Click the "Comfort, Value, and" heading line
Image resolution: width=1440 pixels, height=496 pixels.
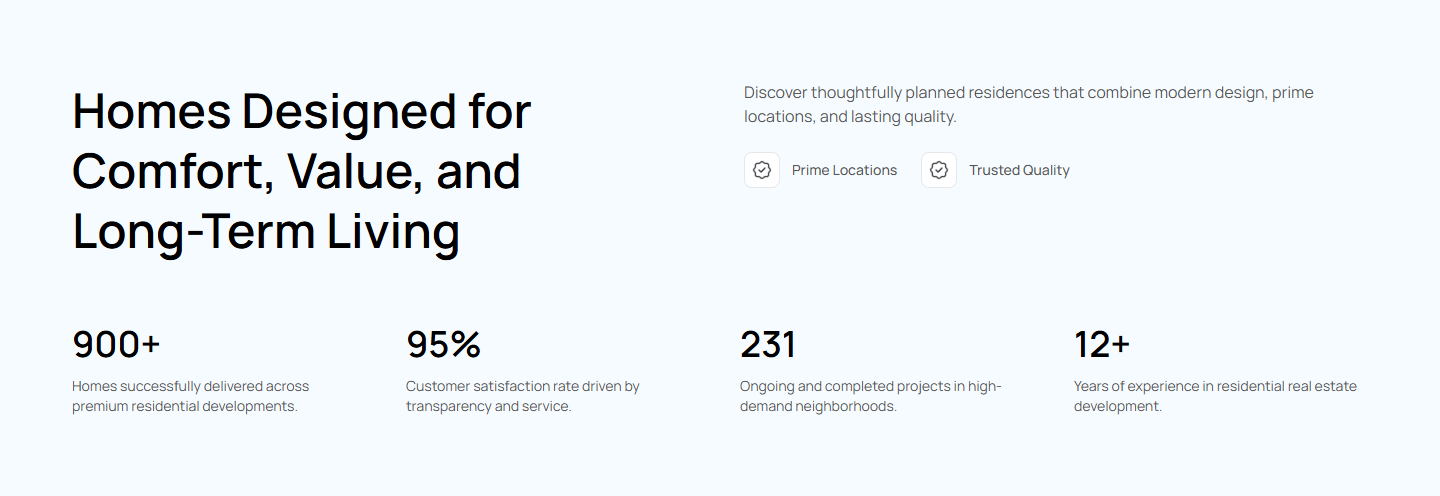[296, 171]
